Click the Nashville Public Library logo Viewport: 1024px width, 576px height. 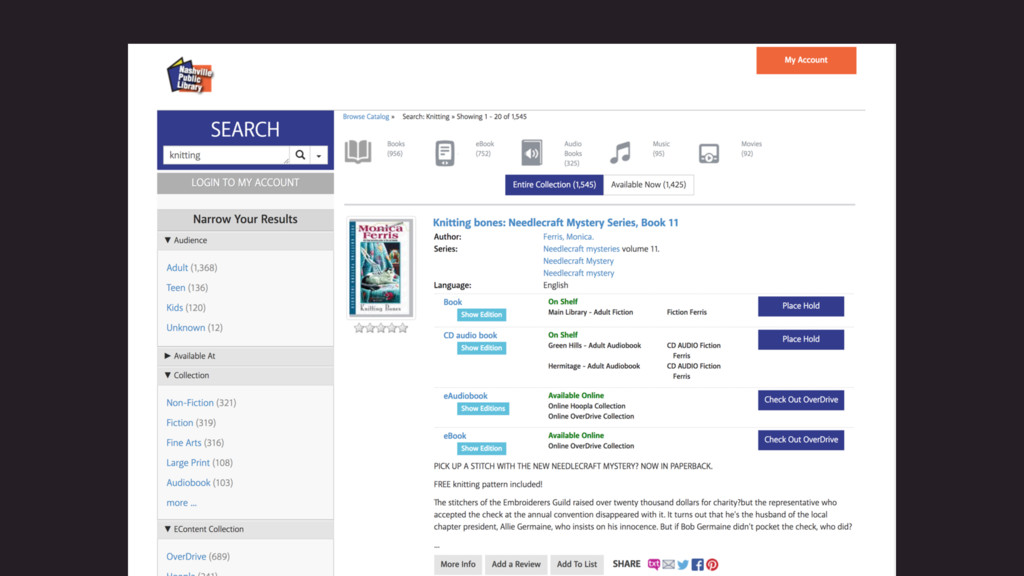click(x=190, y=76)
